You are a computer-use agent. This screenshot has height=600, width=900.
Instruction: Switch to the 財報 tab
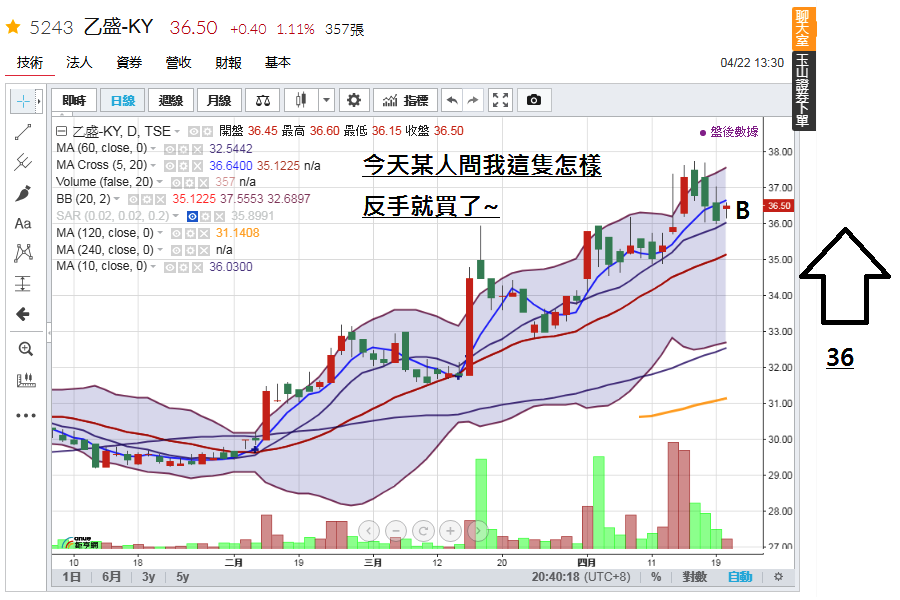point(228,63)
